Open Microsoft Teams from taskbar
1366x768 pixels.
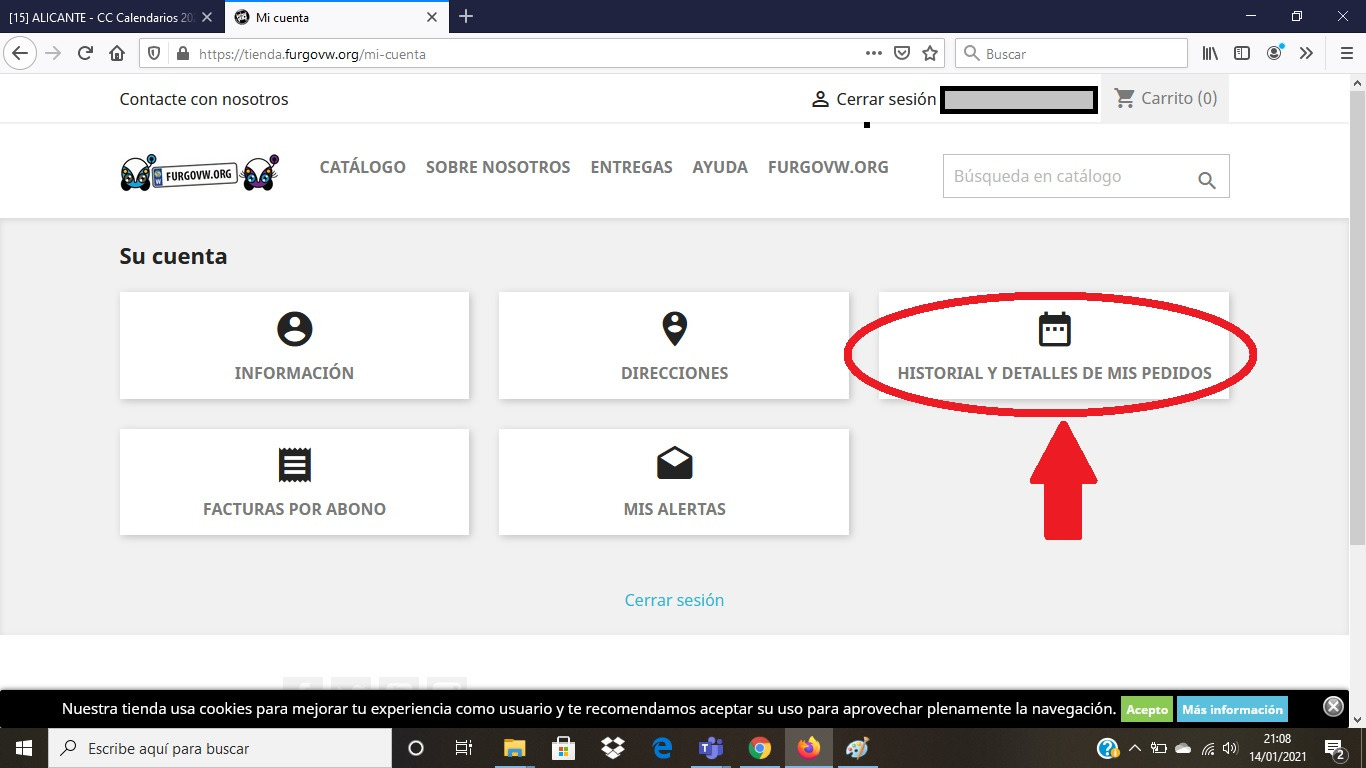point(710,748)
